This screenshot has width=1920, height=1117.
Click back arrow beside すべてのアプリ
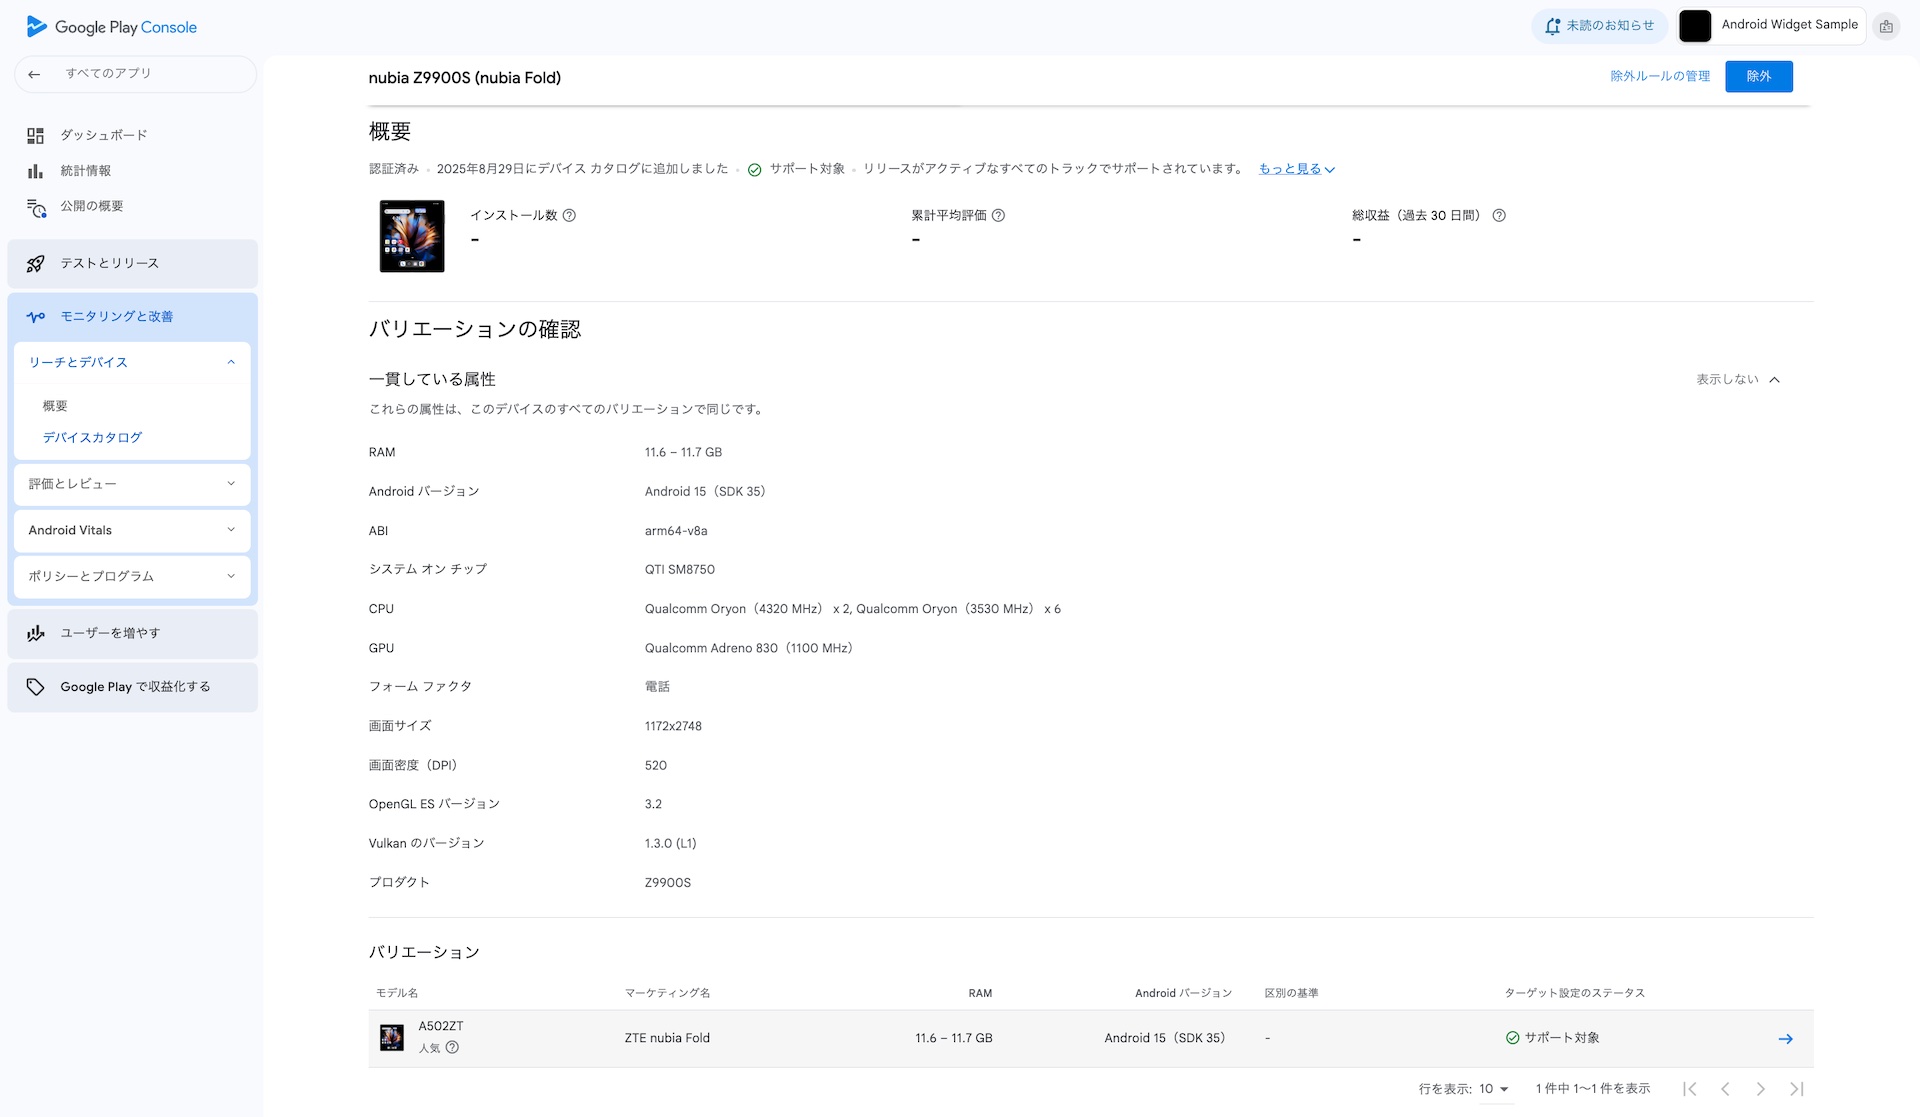coord(34,74)
